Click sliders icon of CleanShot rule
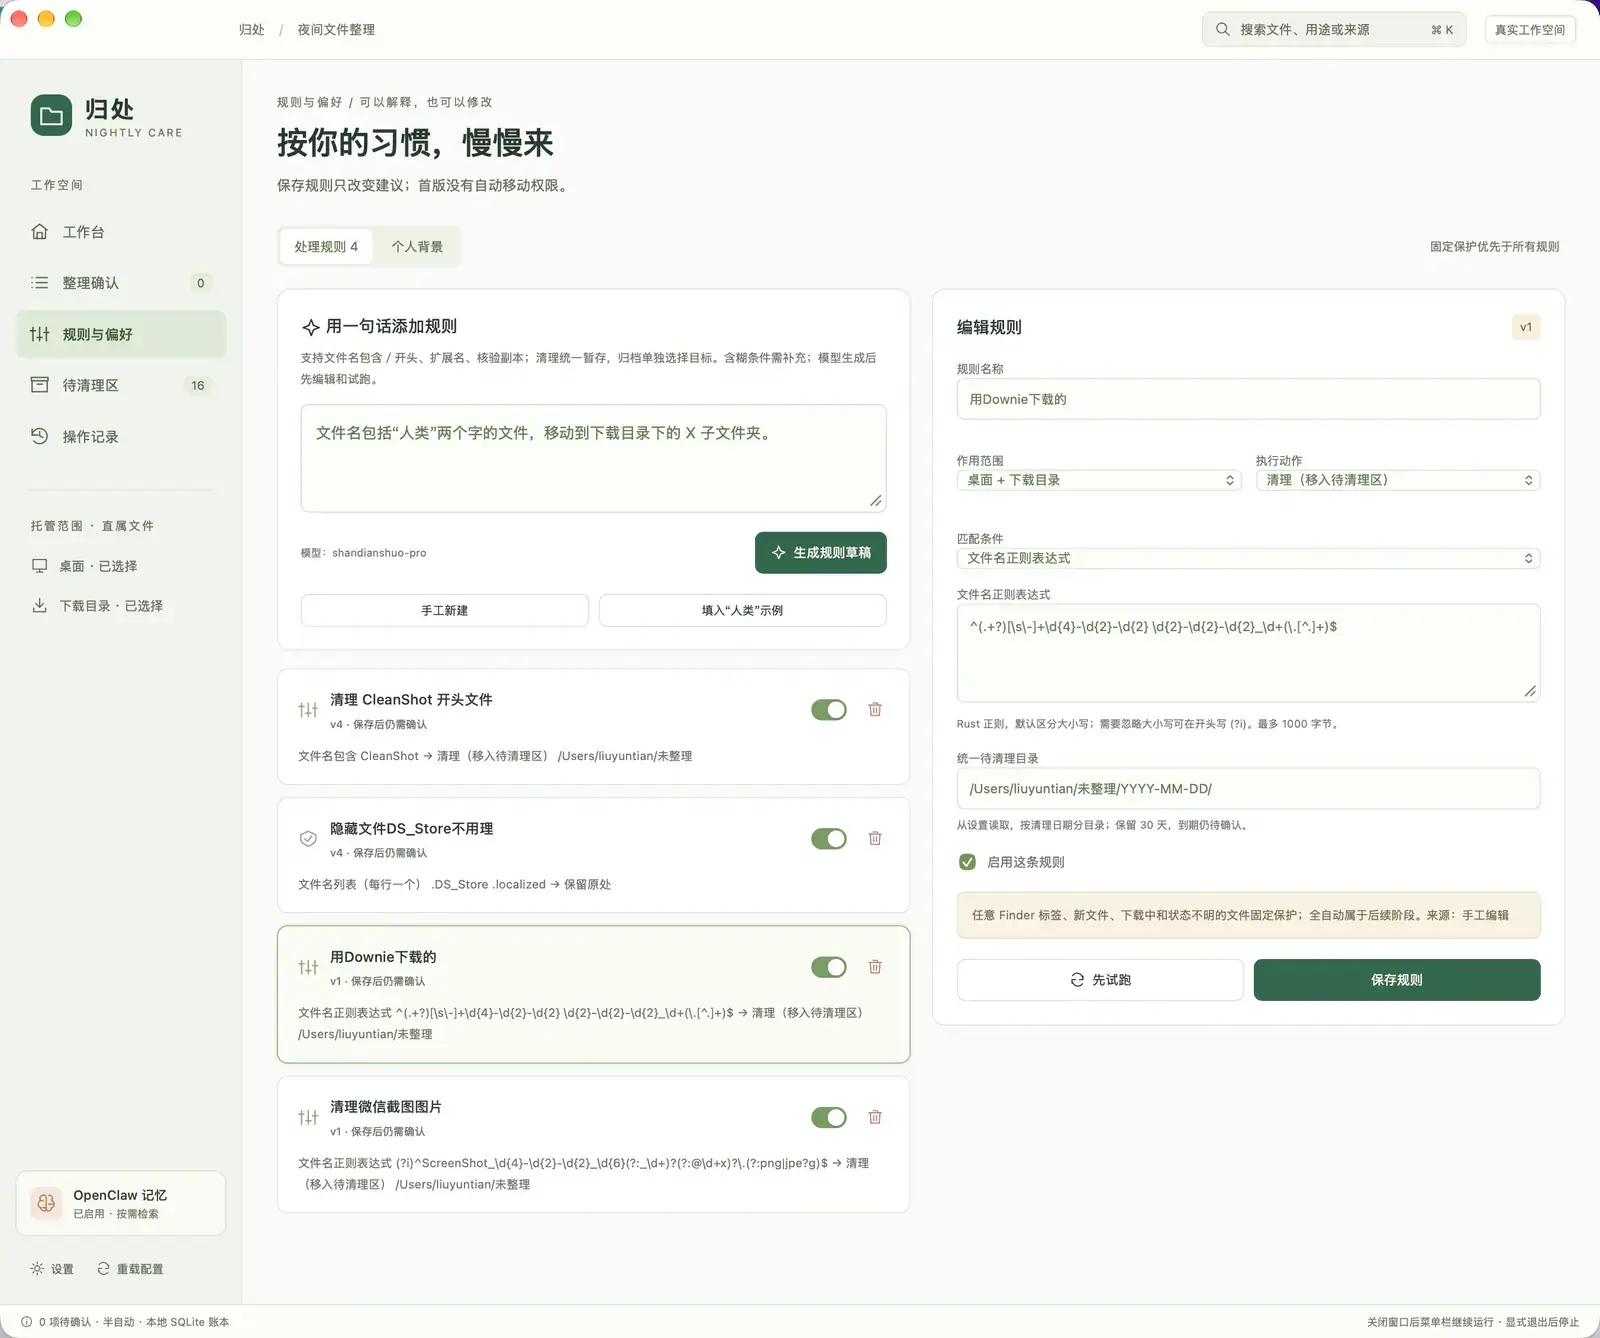Image resolution: width=1600 pixels, height=1338 pixels. point(308,710)
